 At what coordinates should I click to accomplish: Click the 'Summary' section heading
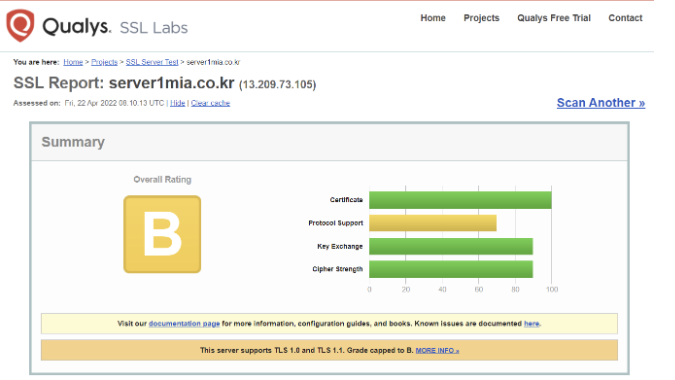pos(73,142)
